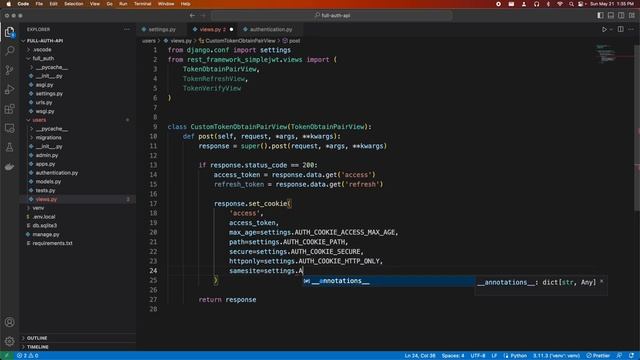
Task: Click the full-auth-api command center search
Action: click(331, 16)
